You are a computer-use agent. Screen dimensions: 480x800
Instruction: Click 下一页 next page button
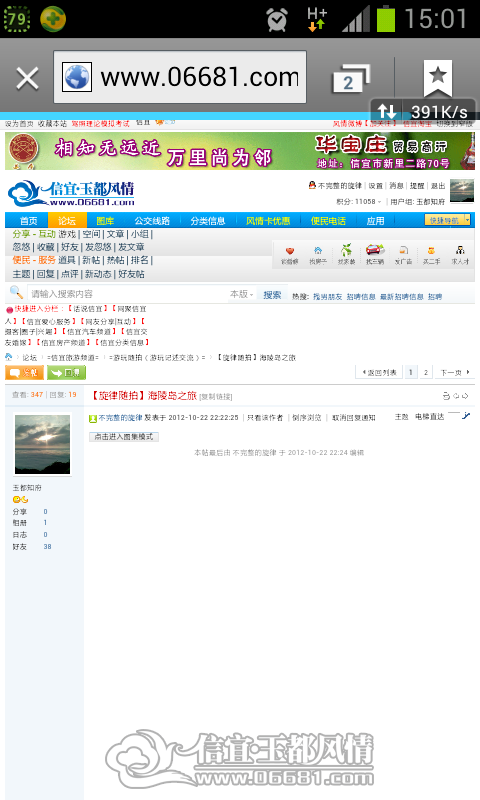tap(454, 372)
